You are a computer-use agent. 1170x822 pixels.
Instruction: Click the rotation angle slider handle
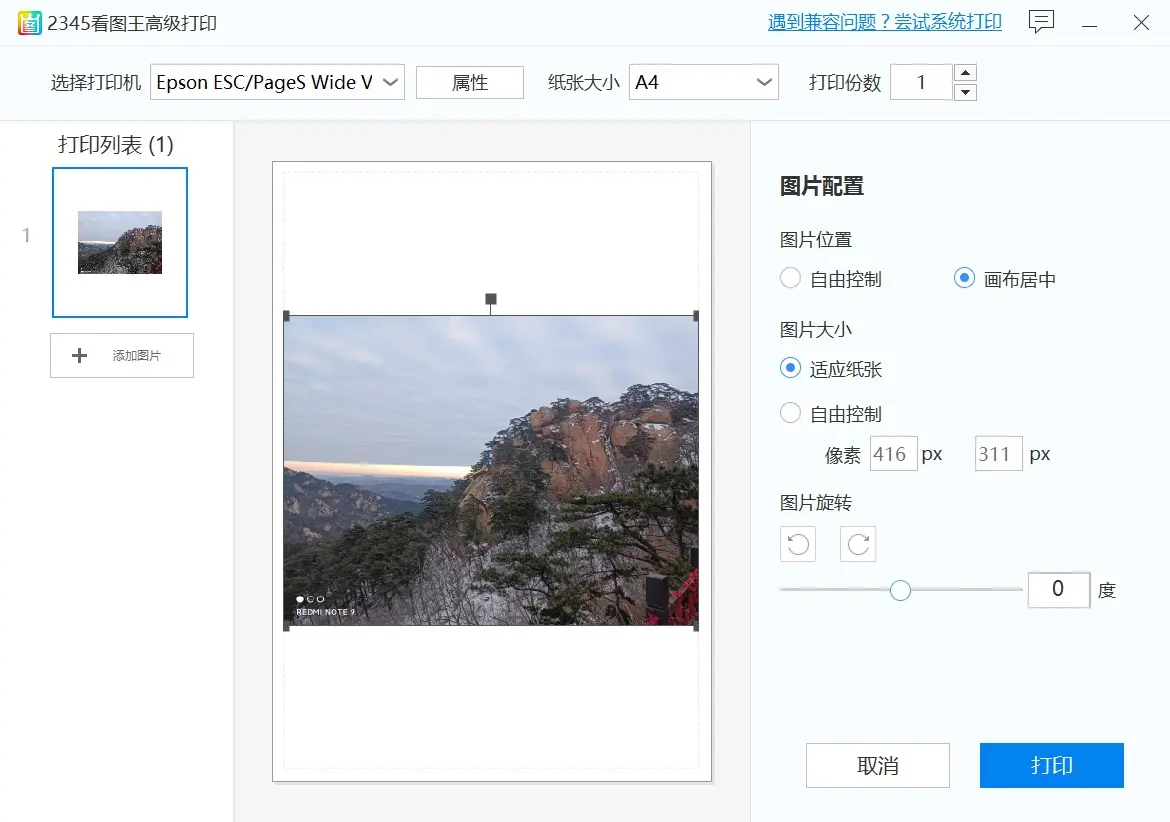pos(900,590)
